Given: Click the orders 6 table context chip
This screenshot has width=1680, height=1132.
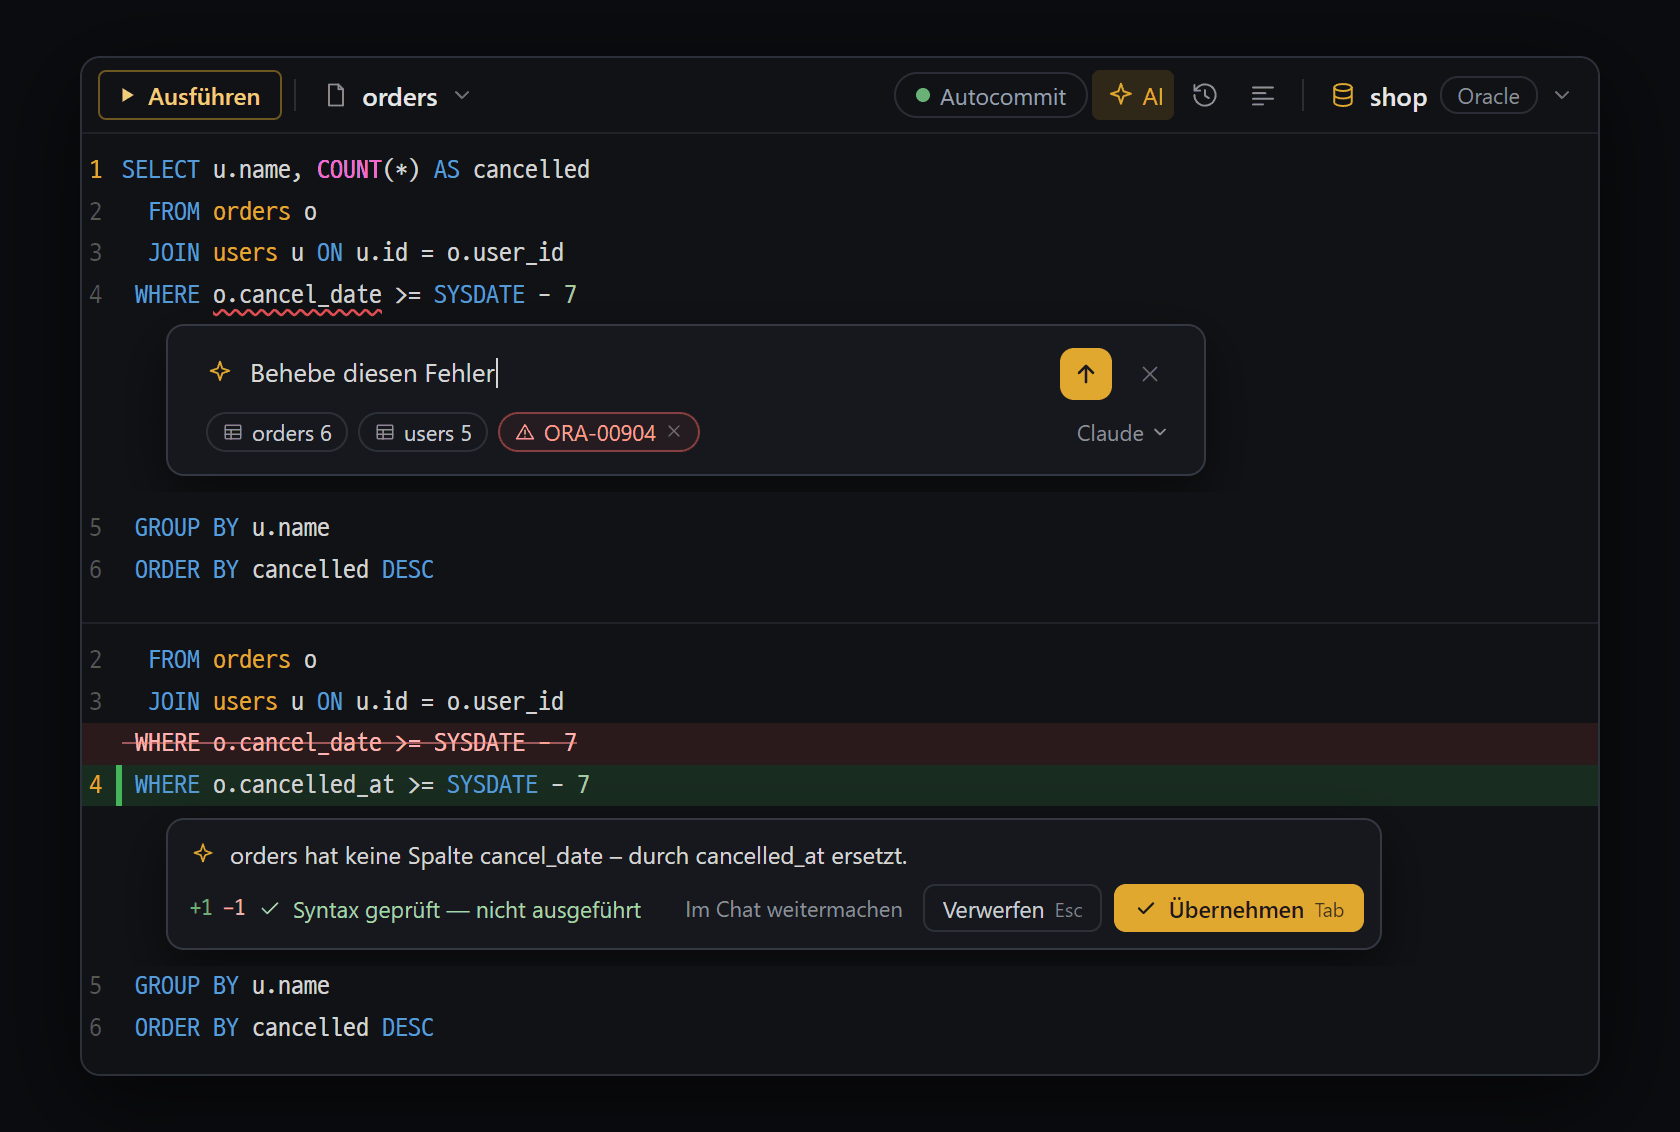Looking at the screenshot, I should (277, 433).
